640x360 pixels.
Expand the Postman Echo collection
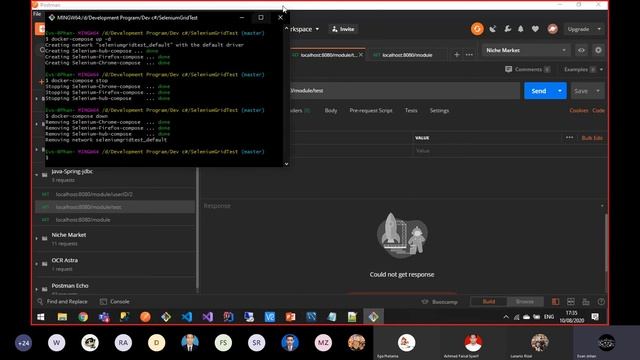(x=36, y=289)
